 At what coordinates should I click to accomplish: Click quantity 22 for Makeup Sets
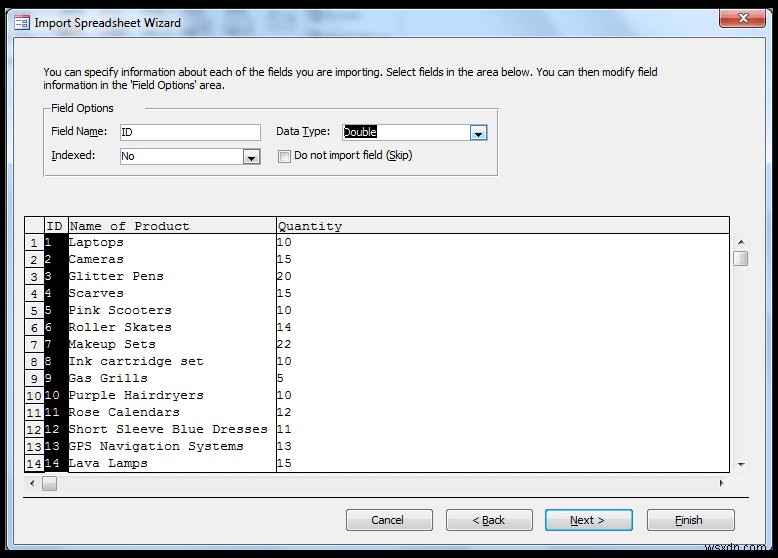[x=503, y=344]
